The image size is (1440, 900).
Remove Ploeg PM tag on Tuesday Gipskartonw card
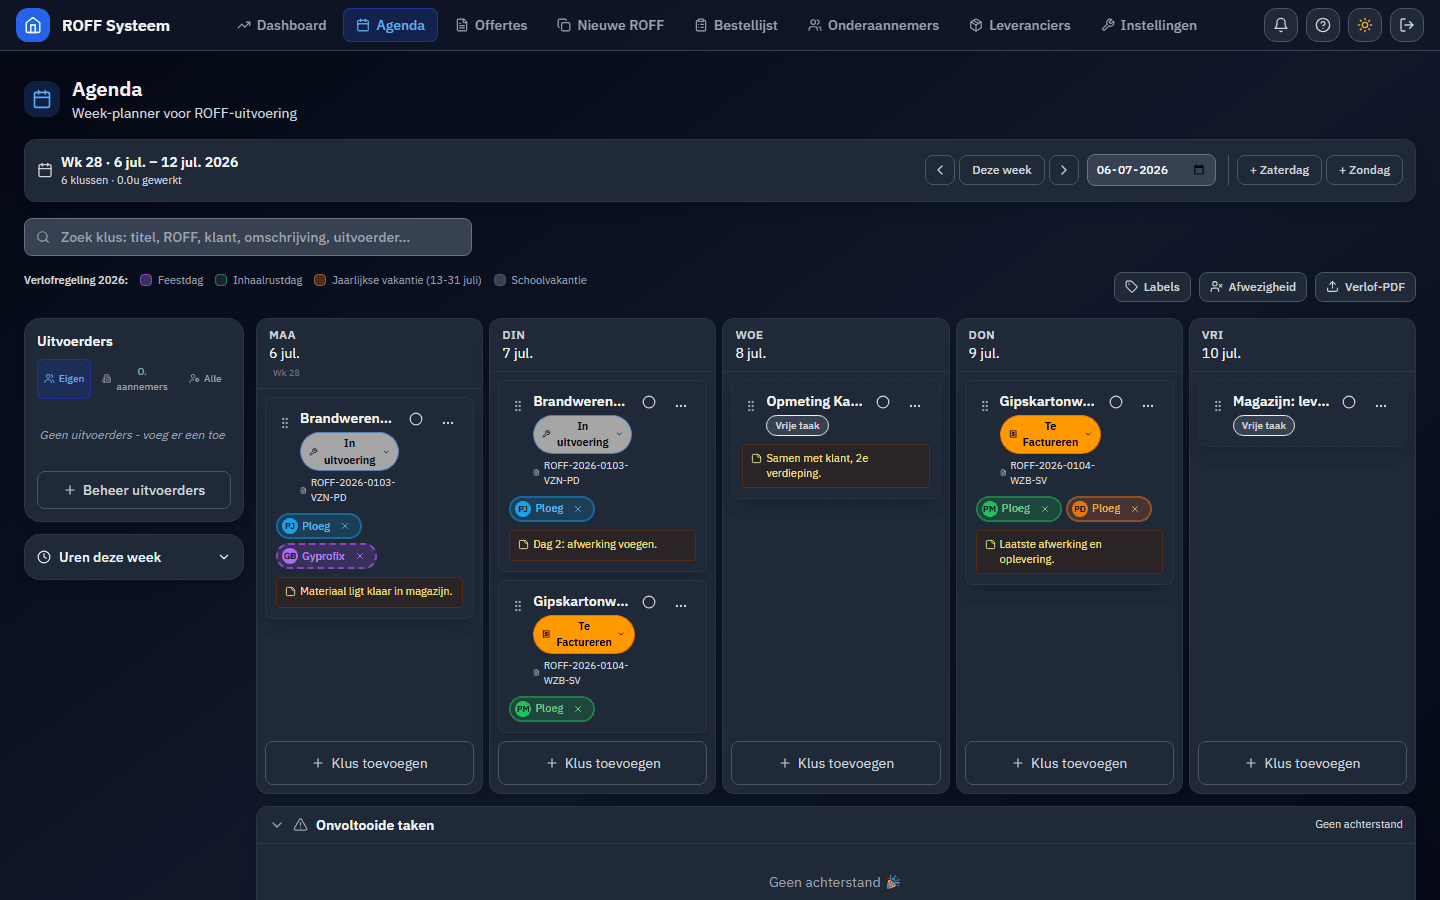point(578,709)
